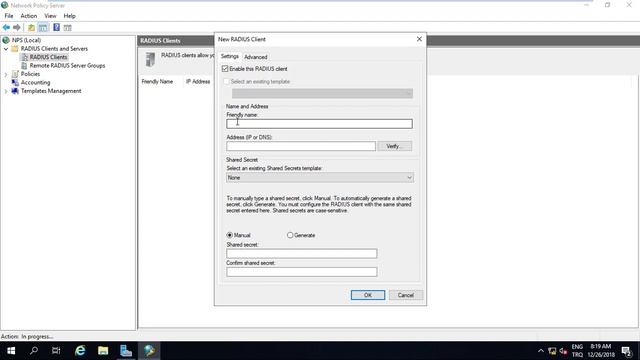
Task: Toggle Show/Hide Action Pane toolbar icon
Action: (x=68, y=27)
